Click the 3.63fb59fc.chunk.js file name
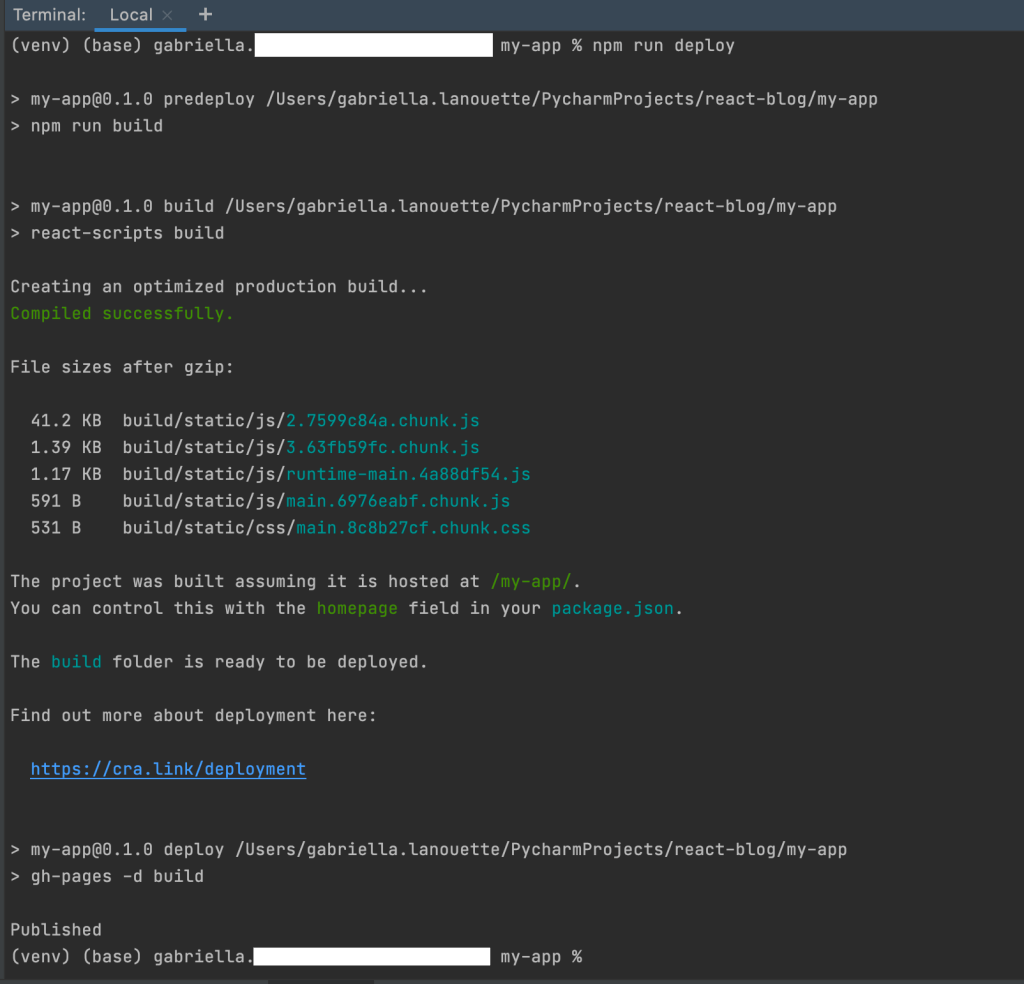 click(383, 447)
